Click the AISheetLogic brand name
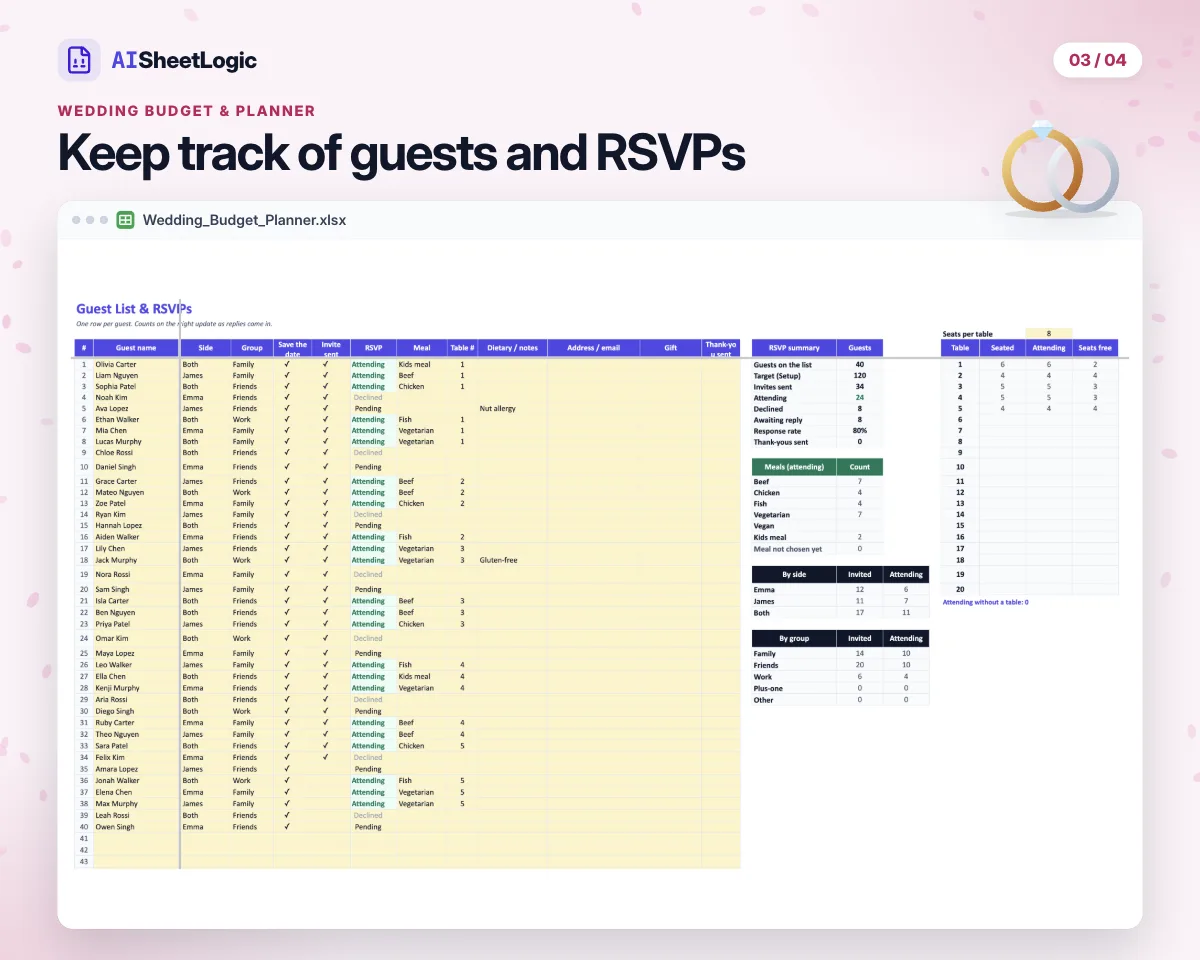Viewport: 1200px width, 960px height. [x=184, y=60]
